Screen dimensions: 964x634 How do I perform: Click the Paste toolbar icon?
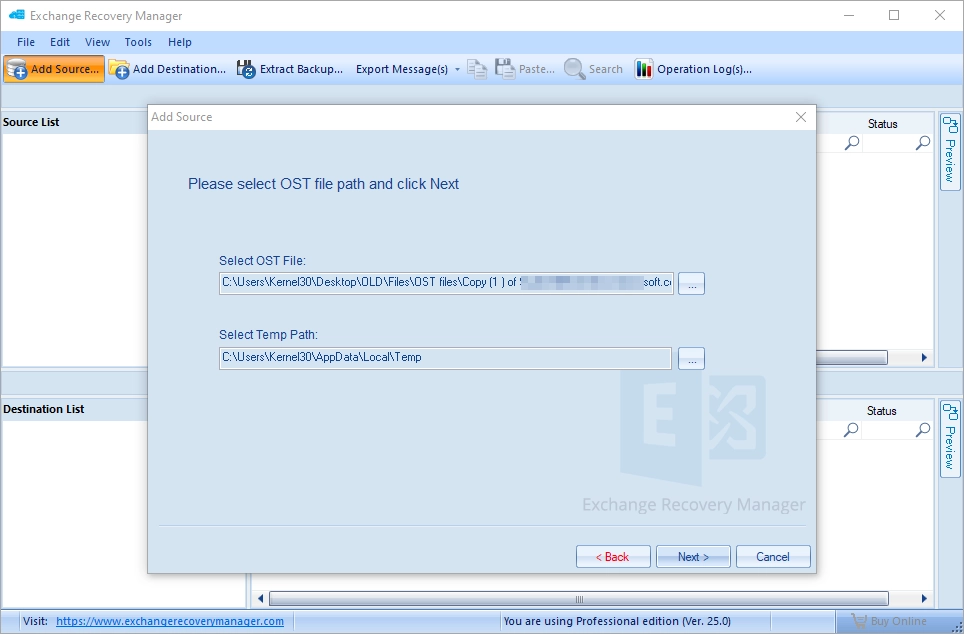pos(507,68)
